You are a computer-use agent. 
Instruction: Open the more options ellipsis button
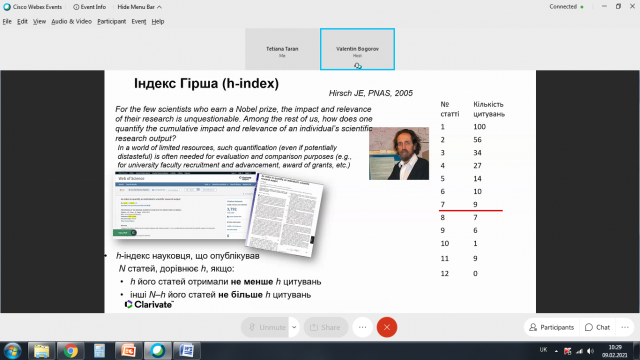[x=362, y=327]
